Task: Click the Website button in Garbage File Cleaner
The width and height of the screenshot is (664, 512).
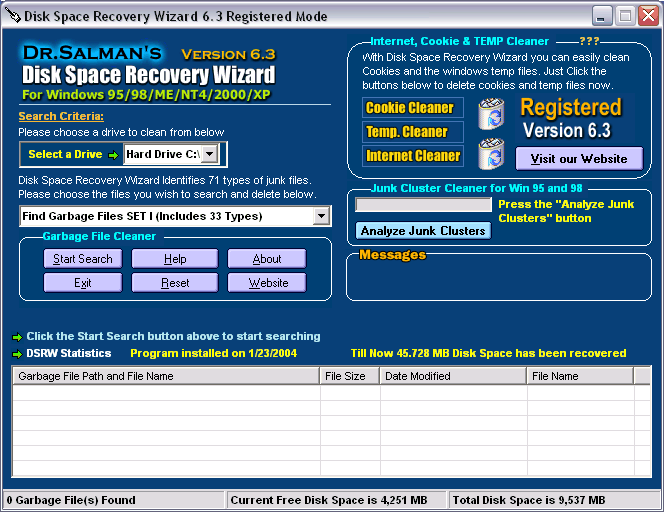Action: point(267,282)
